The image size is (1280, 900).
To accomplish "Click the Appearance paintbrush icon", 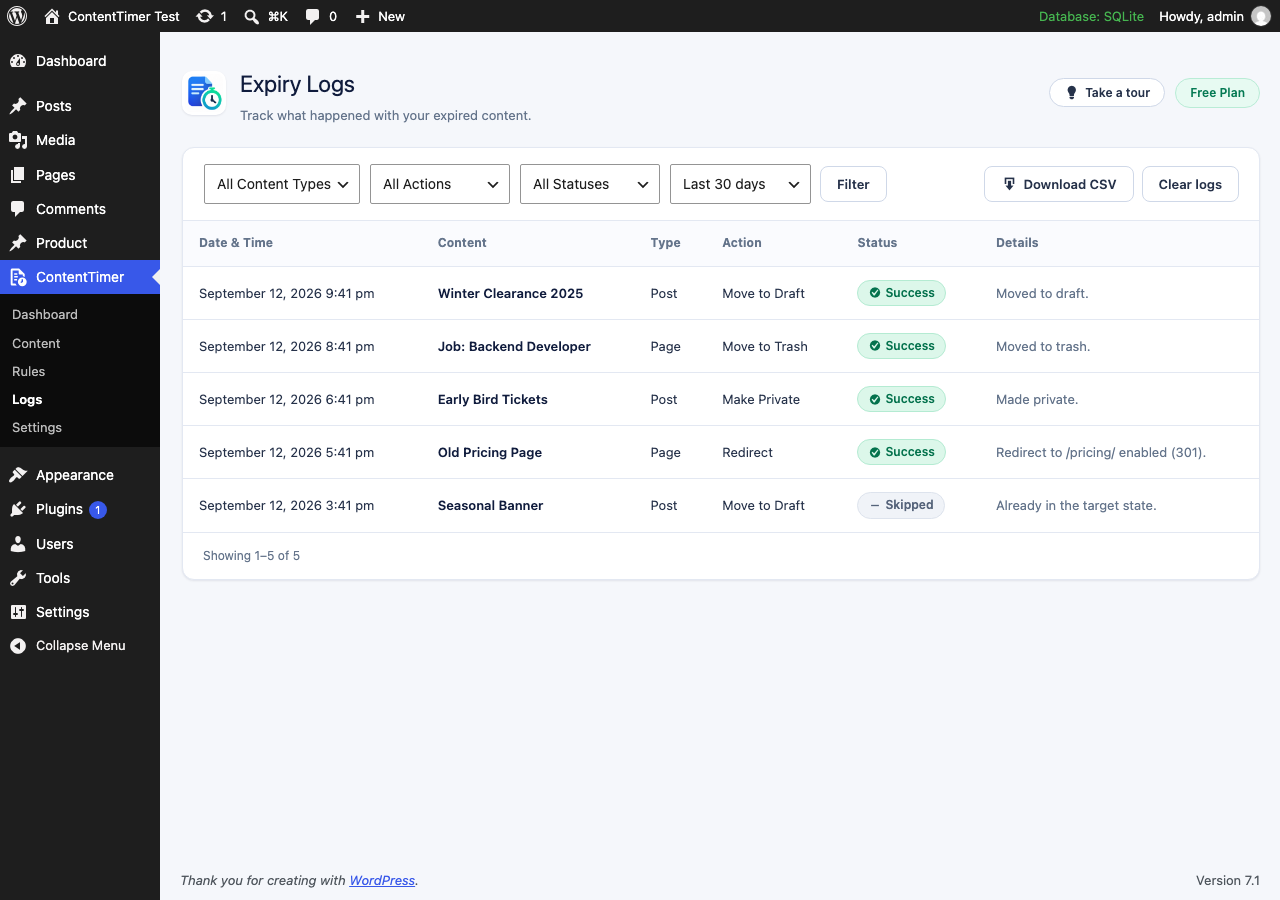I will pos(18,475).
